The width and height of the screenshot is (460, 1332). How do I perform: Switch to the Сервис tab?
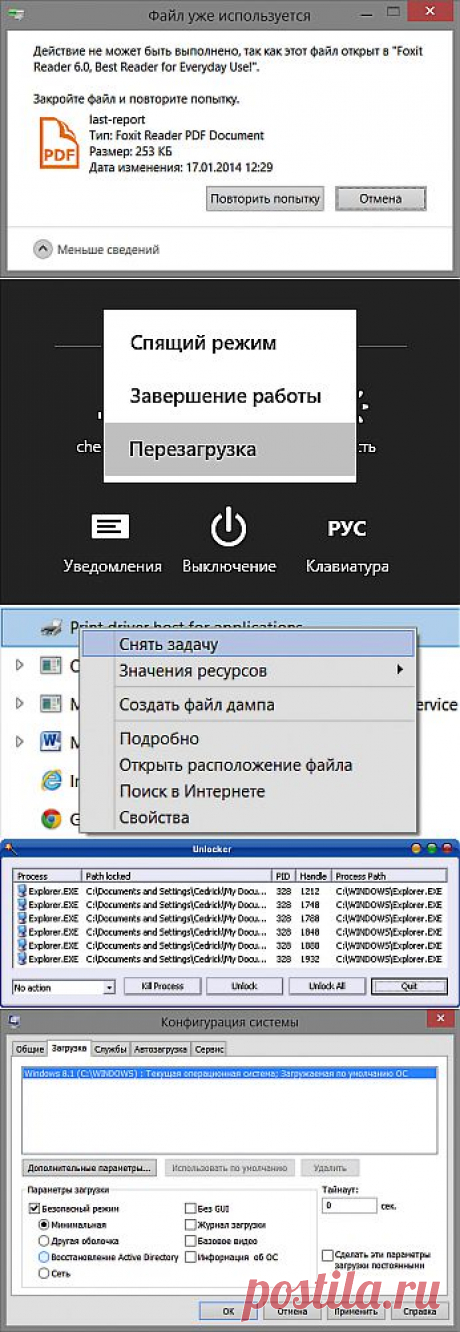210,1048
